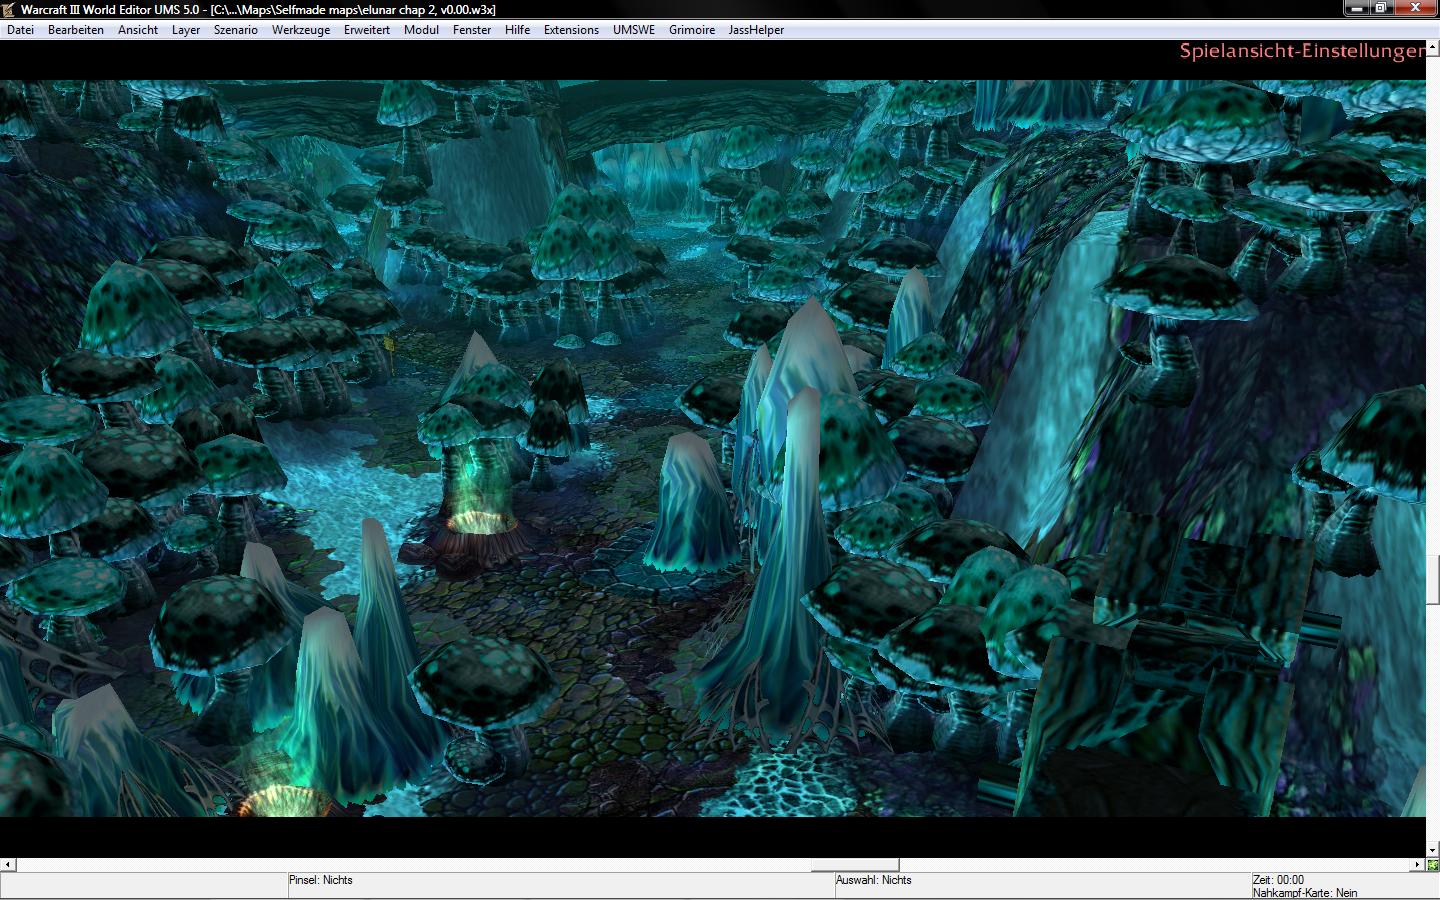Open the Szenario menu

point(236,30)
